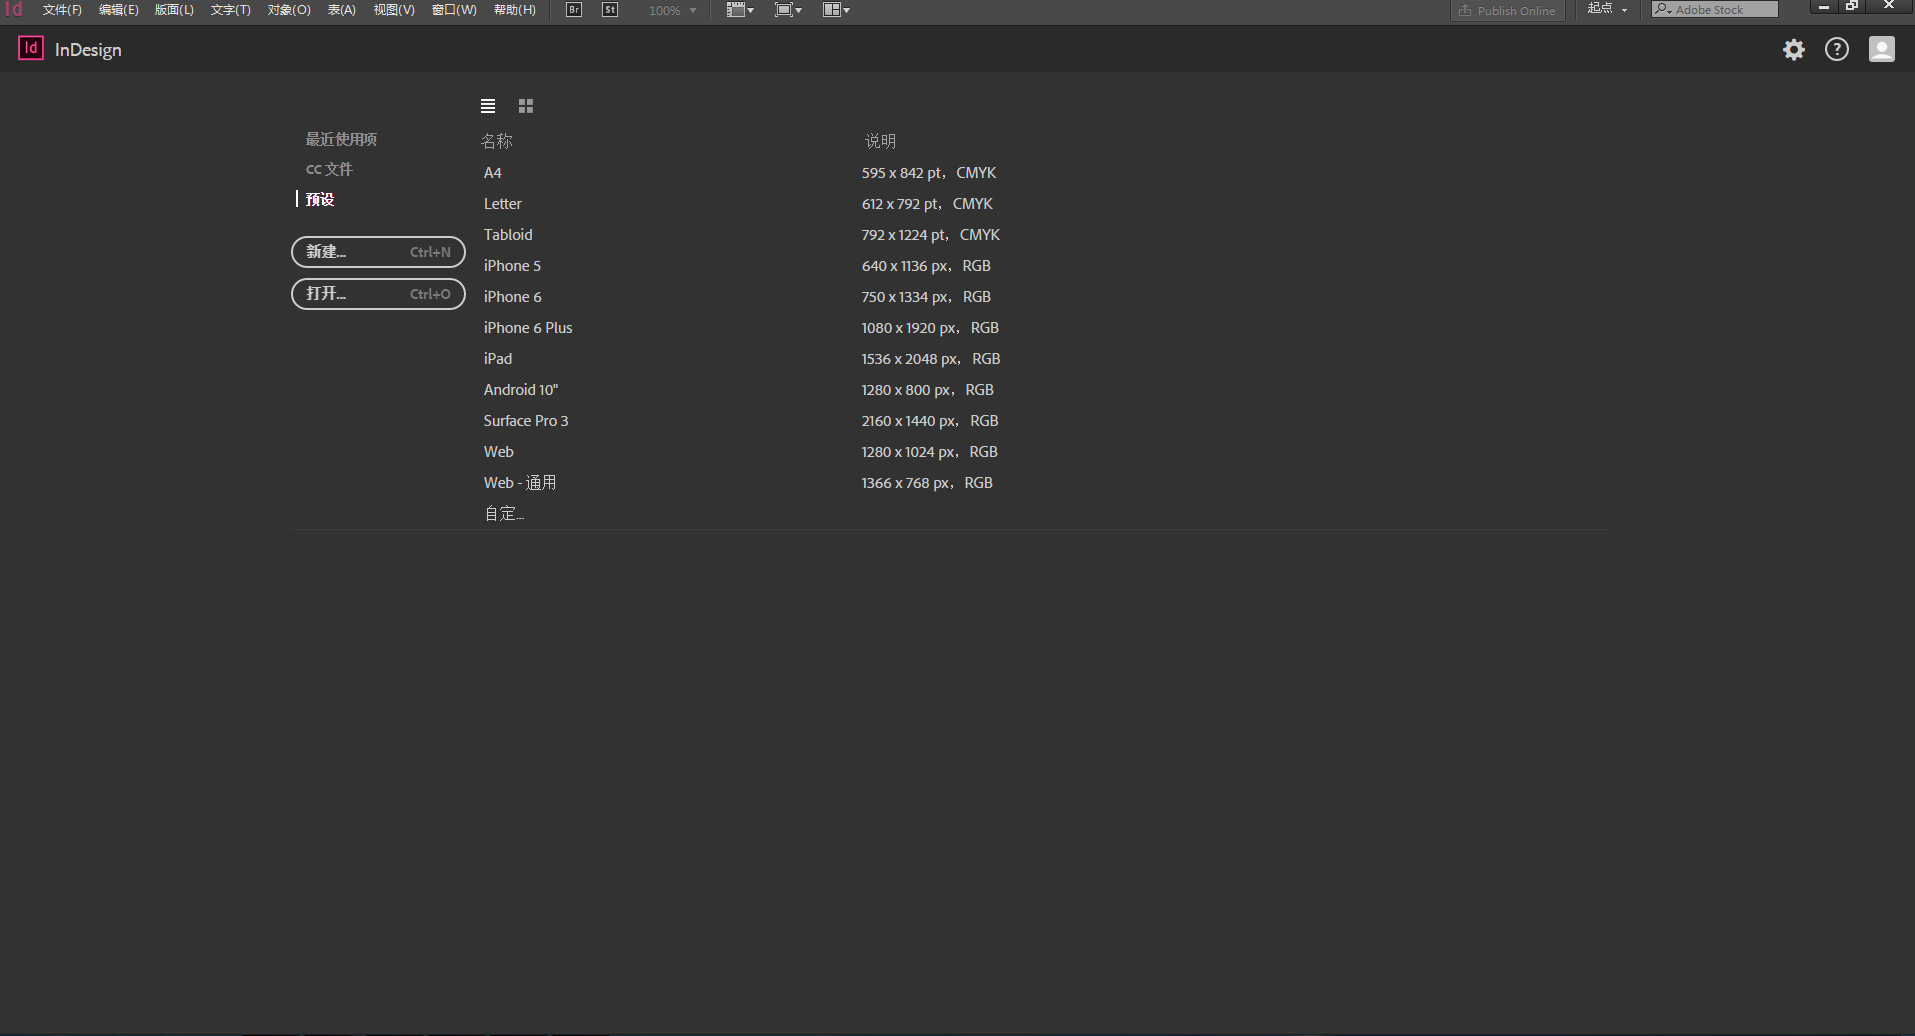
Task: Open the 帮助(H) menu
Action: [515, 10]
